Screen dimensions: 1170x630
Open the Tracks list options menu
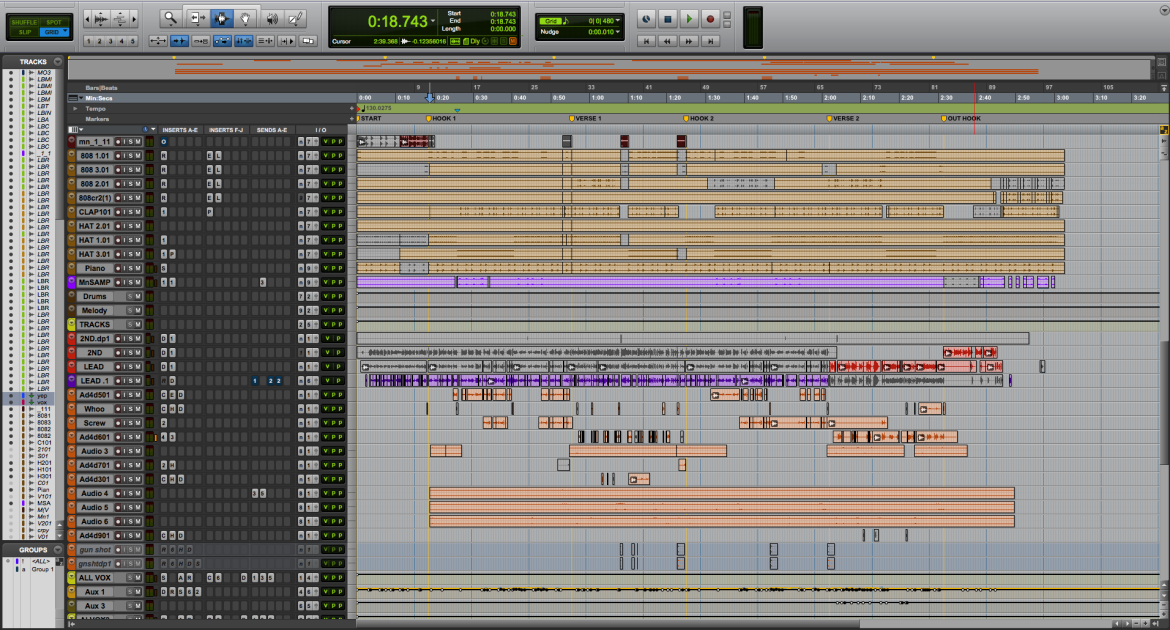(57, 61)
